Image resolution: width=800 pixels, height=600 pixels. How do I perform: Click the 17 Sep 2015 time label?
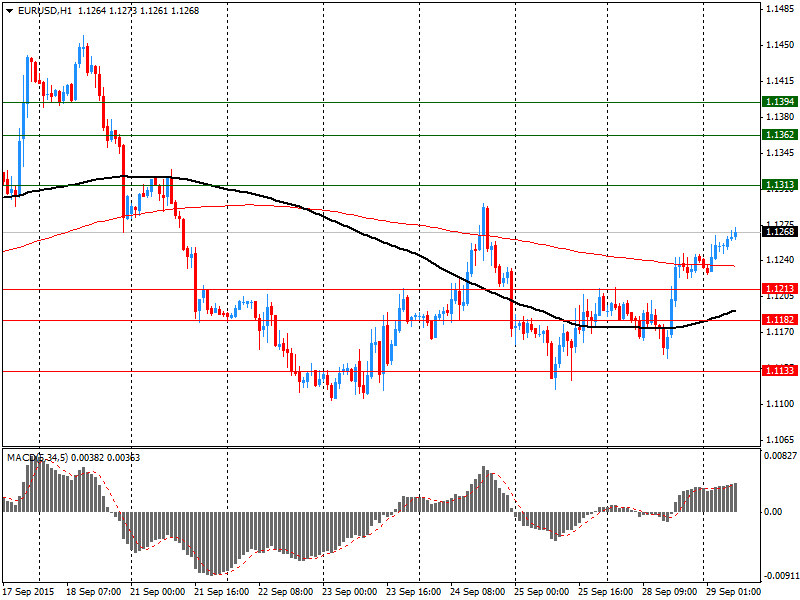[29, 592]
